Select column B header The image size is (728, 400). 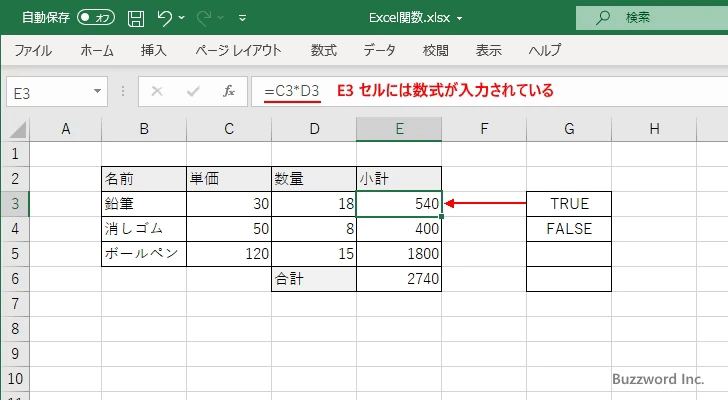click(x=144, y=129)
